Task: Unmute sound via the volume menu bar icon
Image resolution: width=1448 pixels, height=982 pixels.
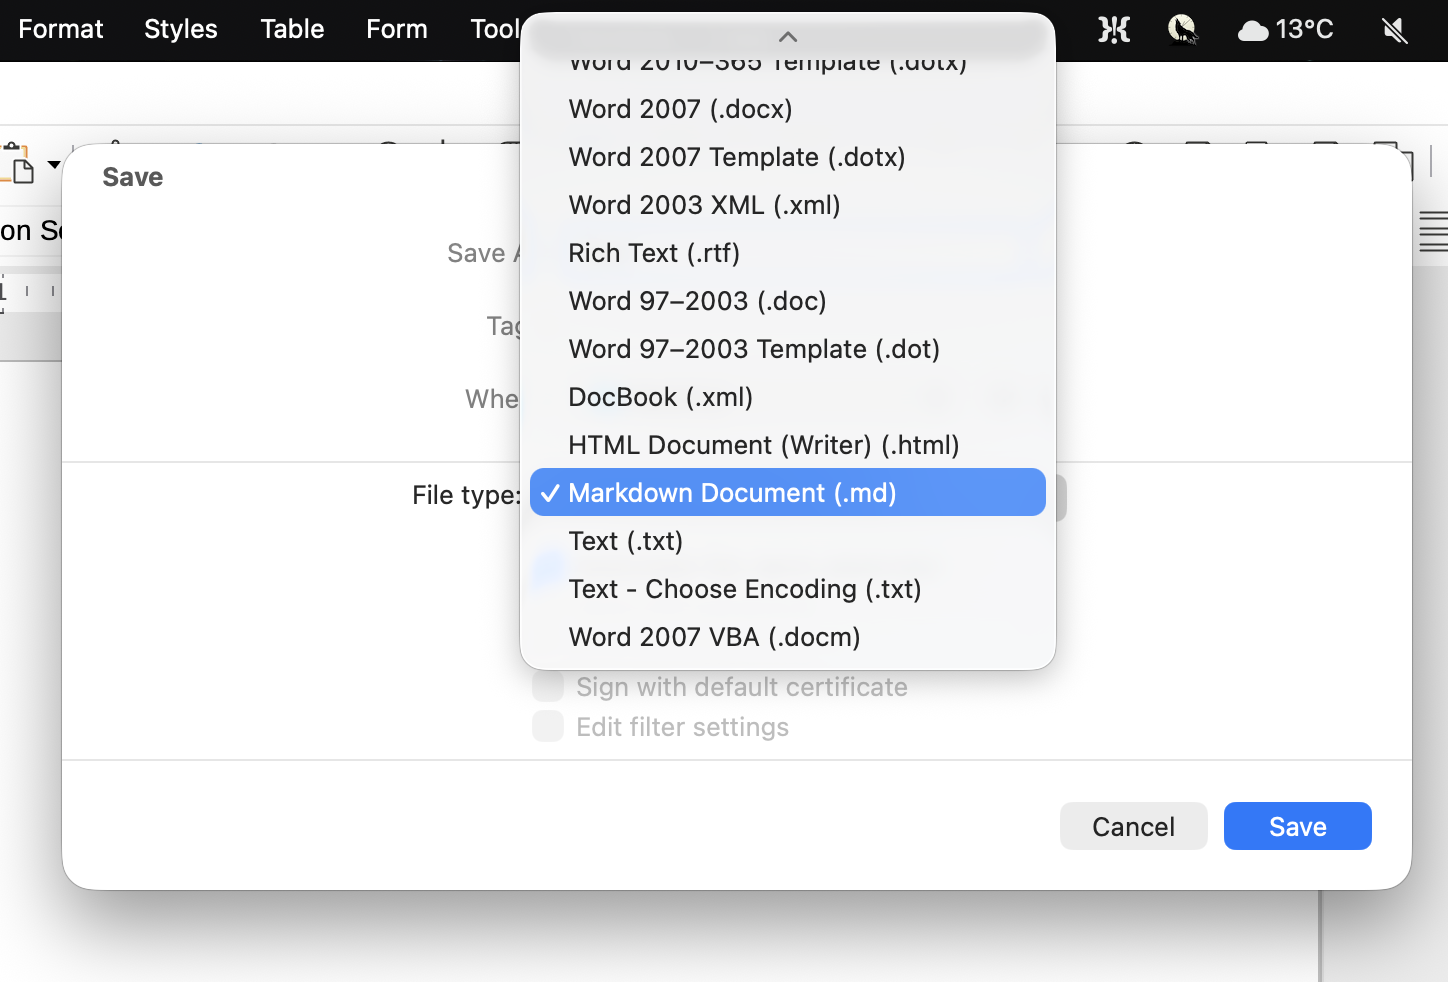Action: (1393, 30)
